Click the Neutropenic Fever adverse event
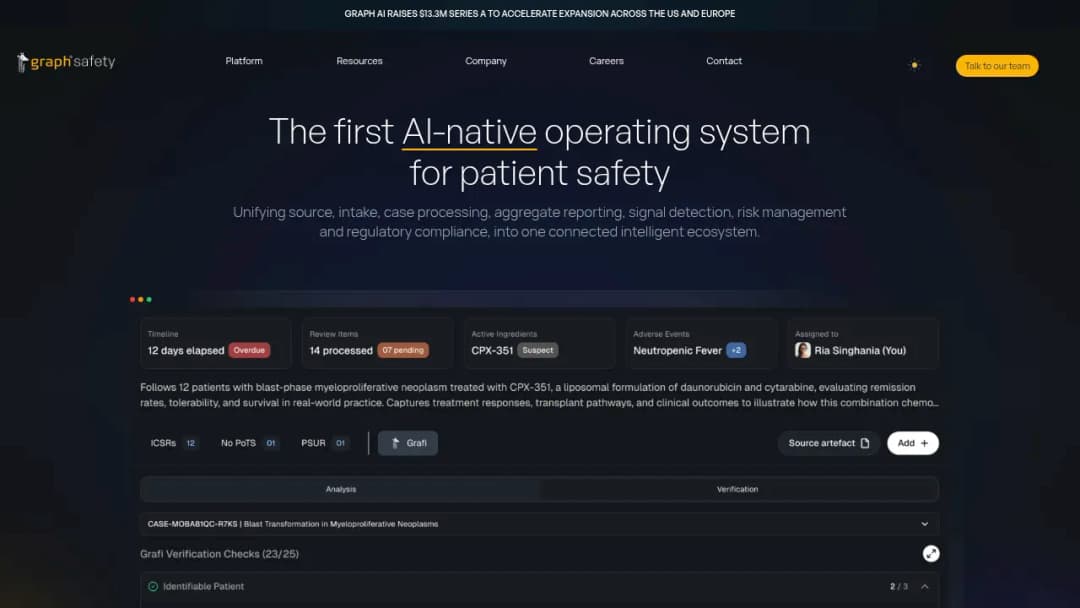 point(678,350)
